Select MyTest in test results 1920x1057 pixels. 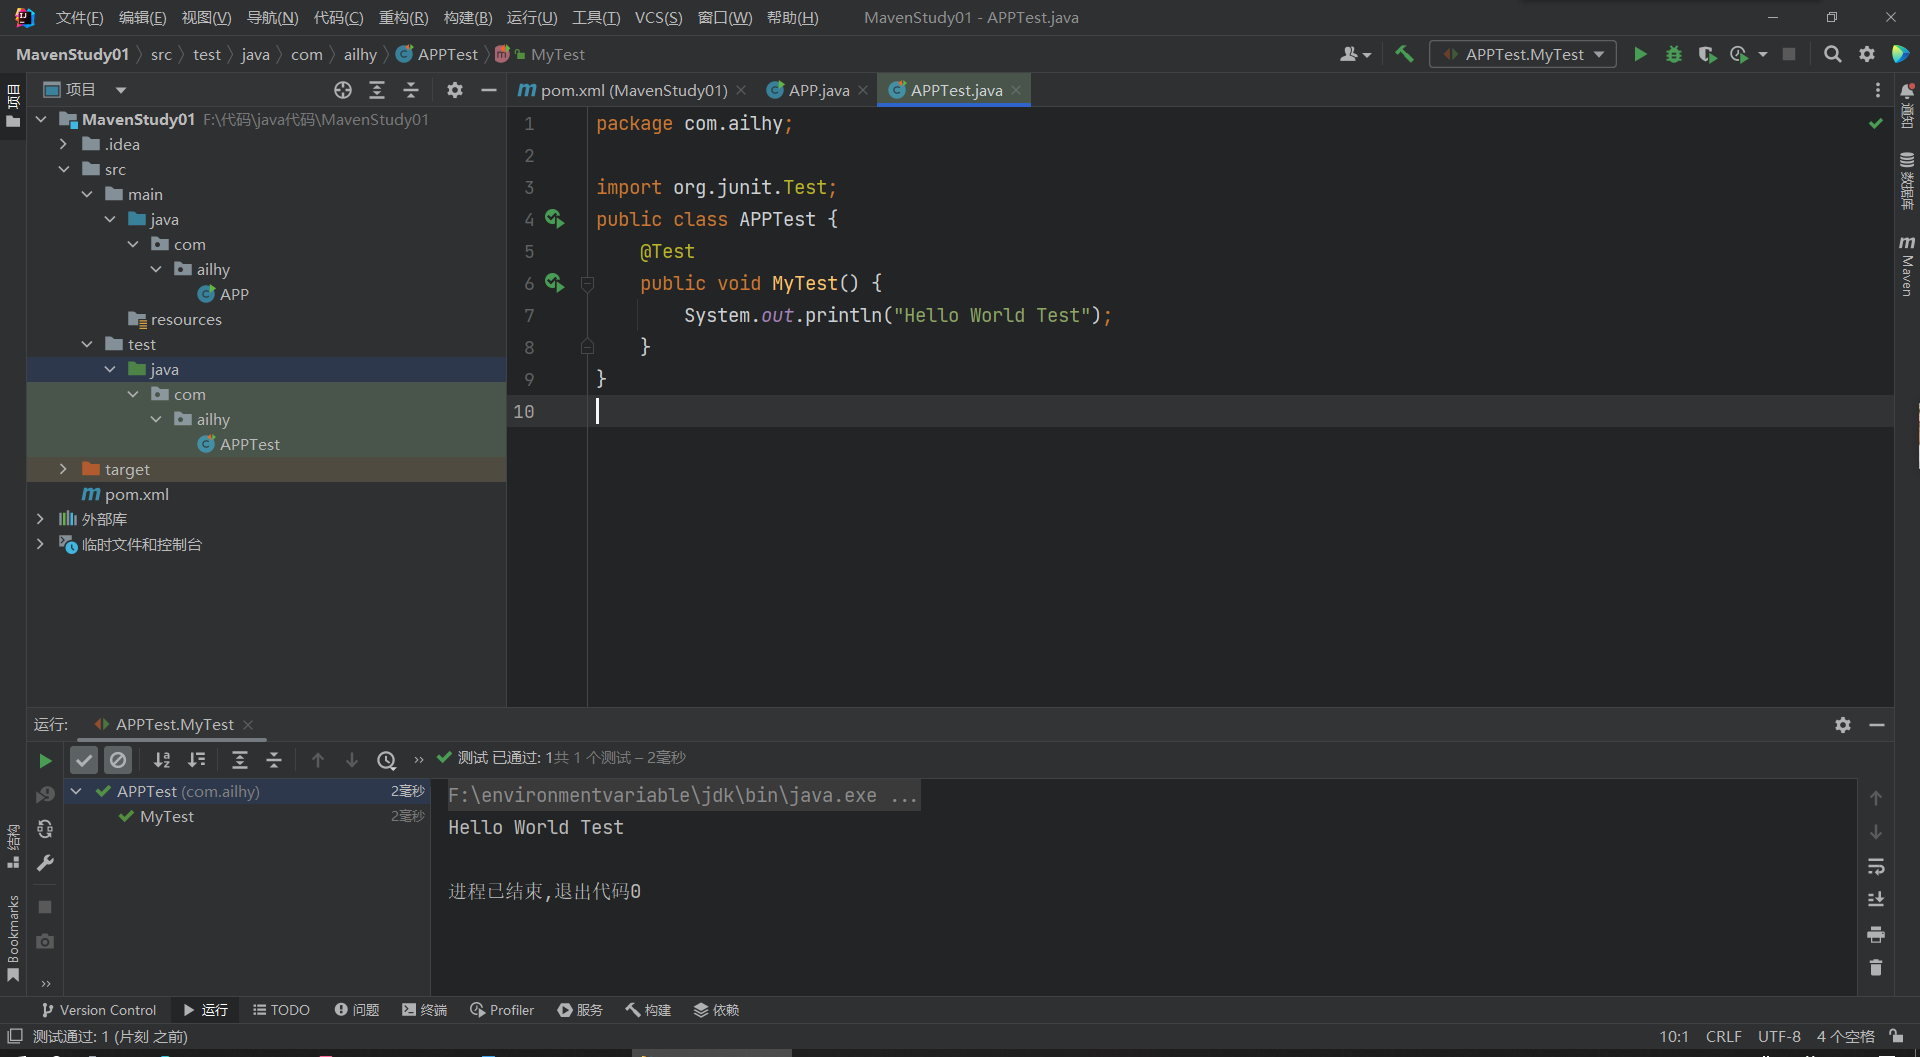[x=167, y=816]
